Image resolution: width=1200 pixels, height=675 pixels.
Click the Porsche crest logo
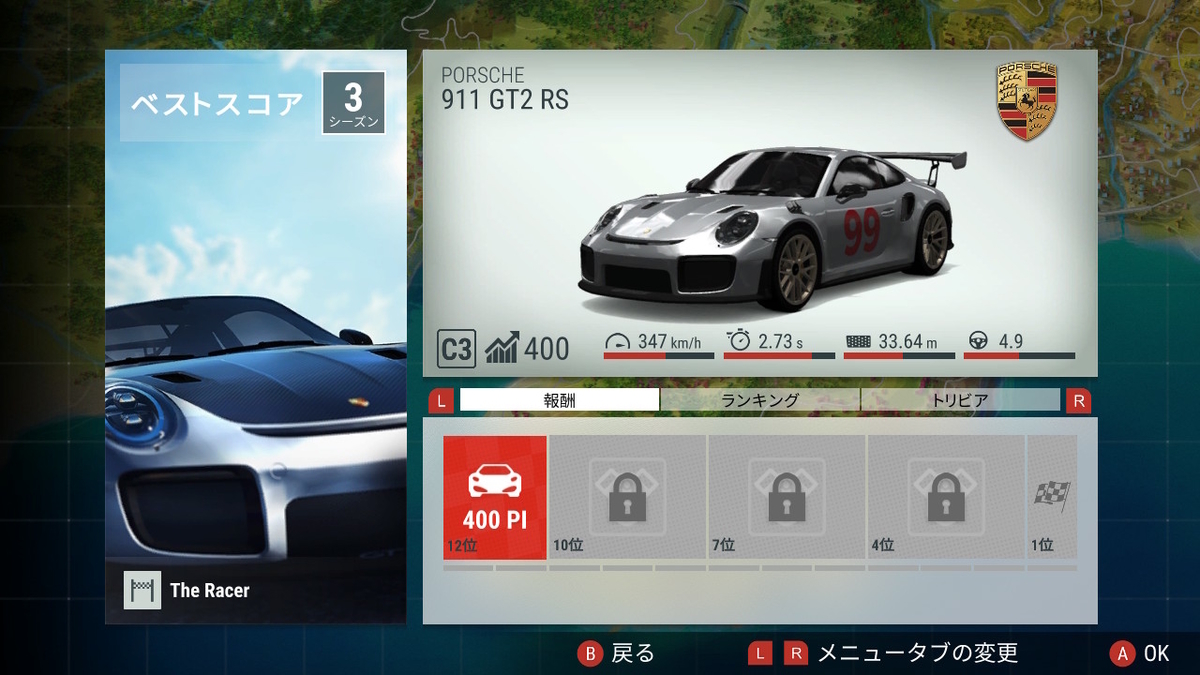point(1026,102)
